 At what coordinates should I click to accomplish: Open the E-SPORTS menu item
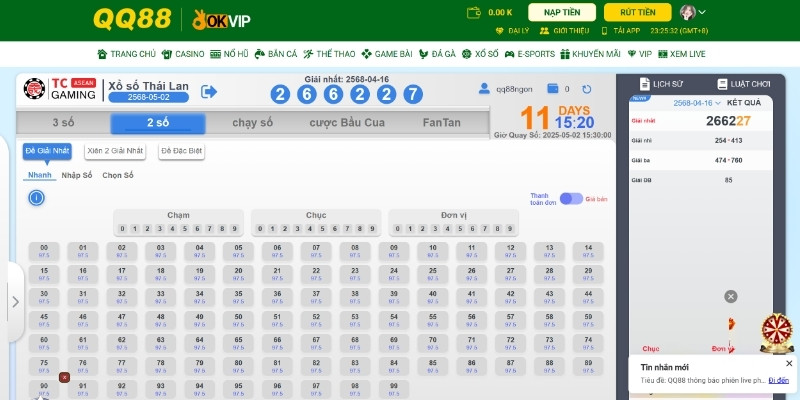point(530,54)
